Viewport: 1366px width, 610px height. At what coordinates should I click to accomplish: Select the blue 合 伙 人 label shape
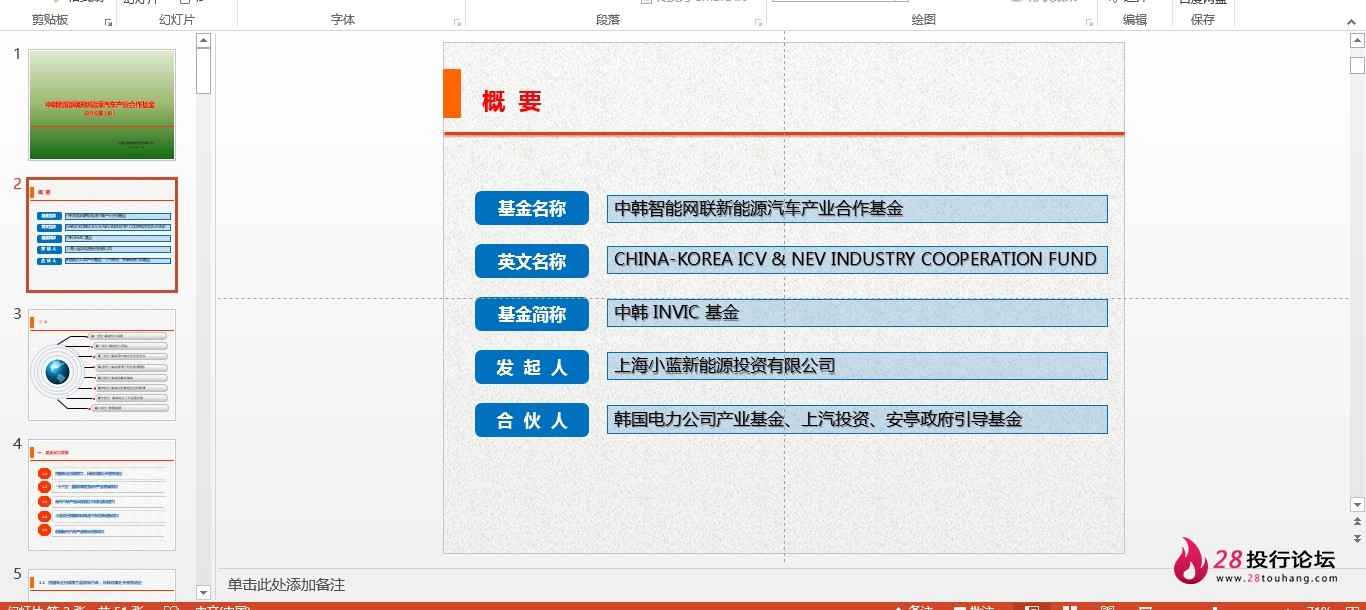pyautogui.click(x=532, y=420)
